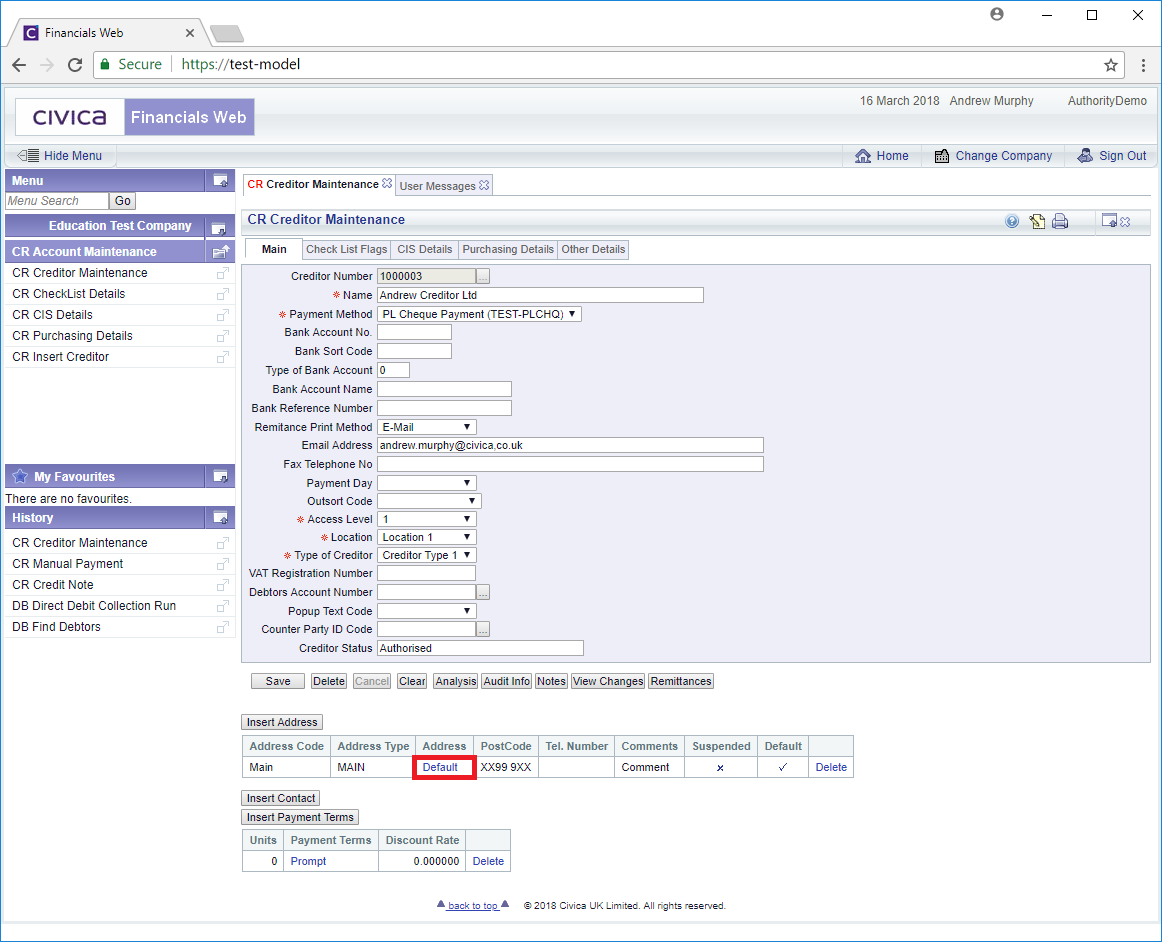The image size is (1162, 942).
Task: Close the CR Creditor Maintenance tab
Action: click(387, 183)
